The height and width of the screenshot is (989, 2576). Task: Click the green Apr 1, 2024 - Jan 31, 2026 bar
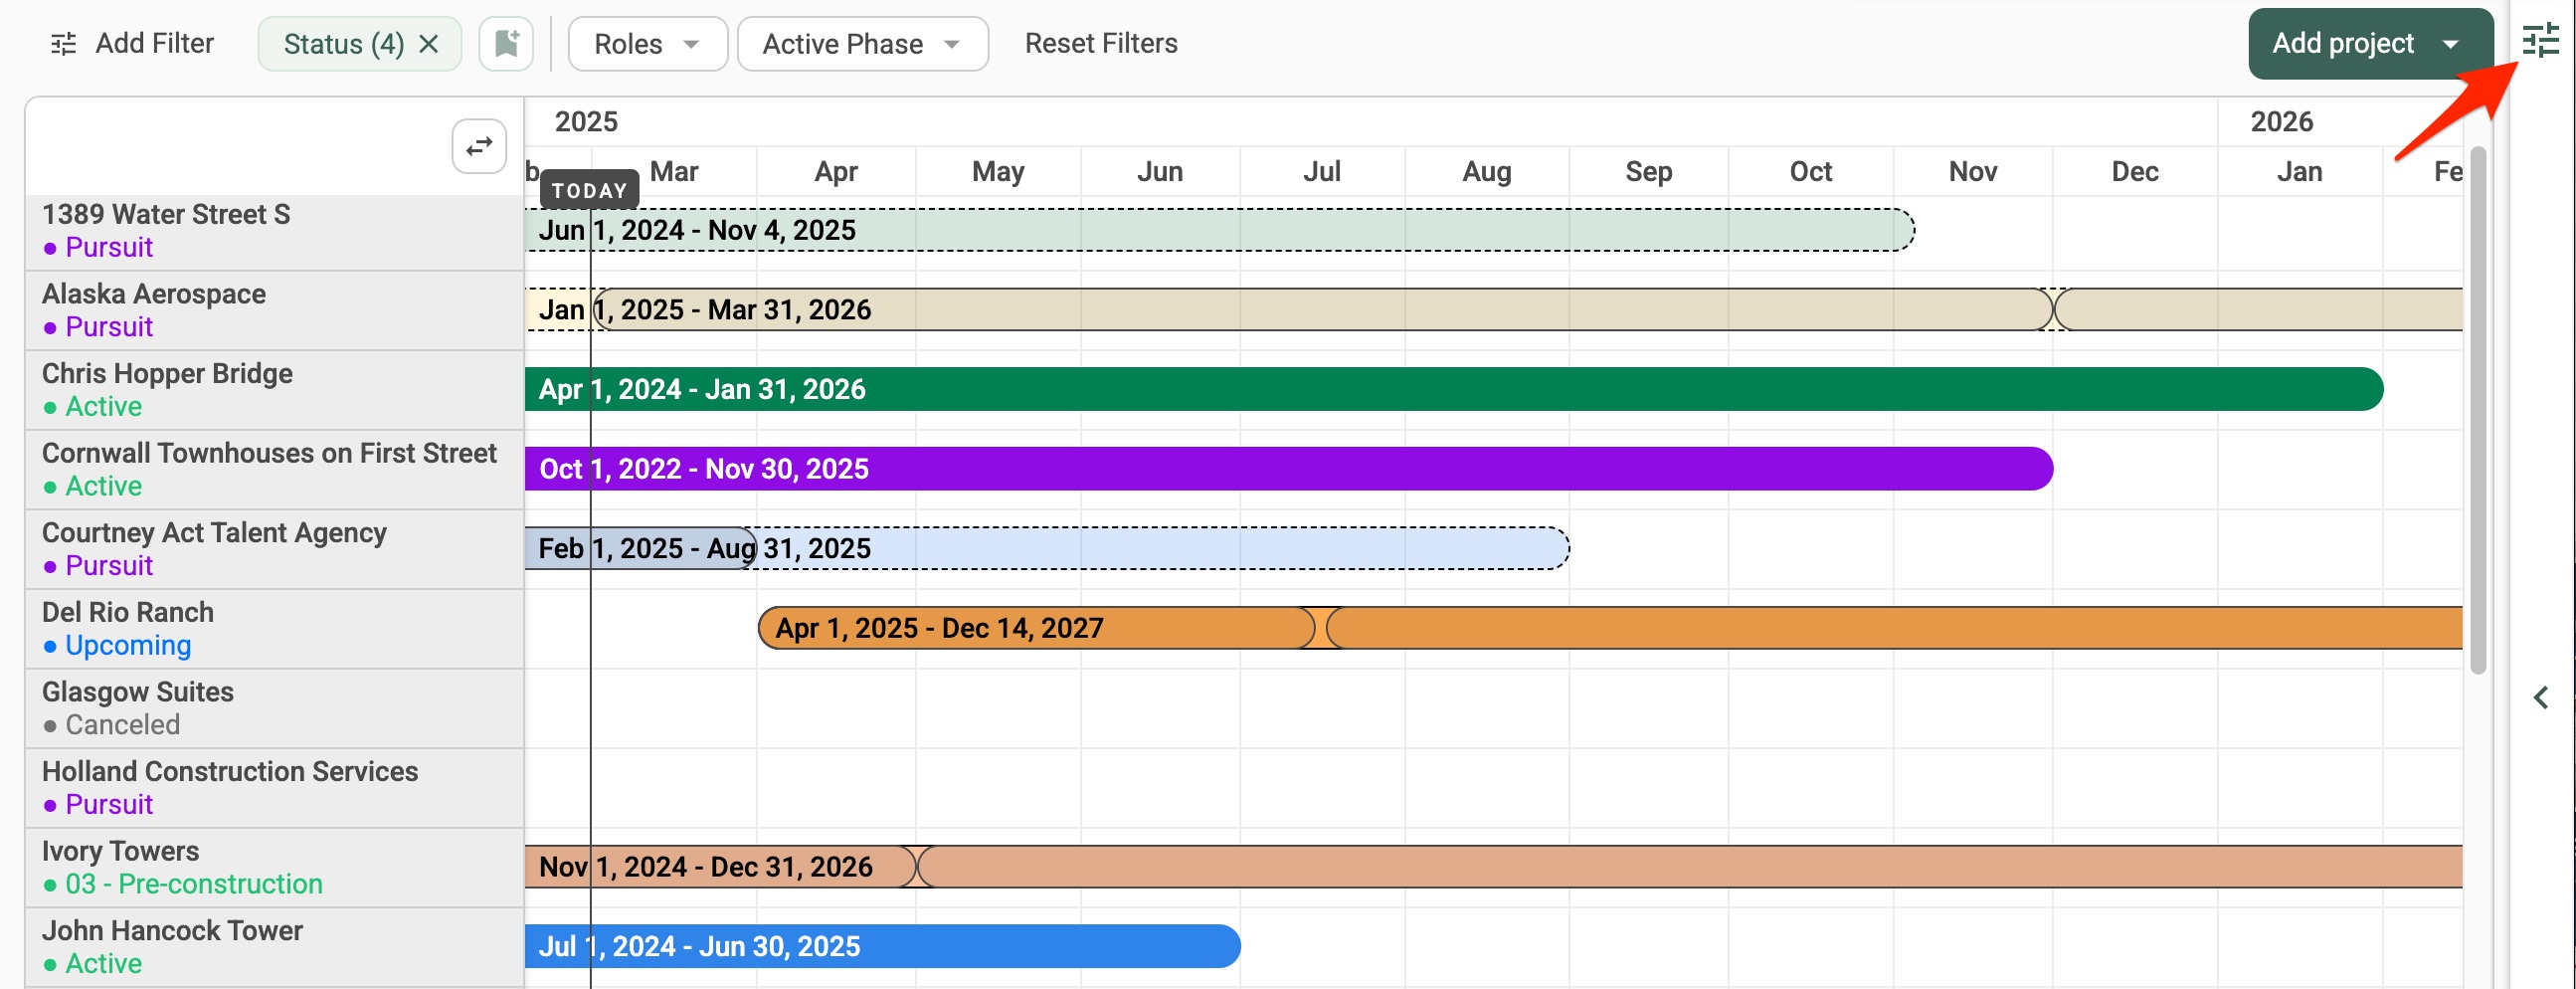1454,389
